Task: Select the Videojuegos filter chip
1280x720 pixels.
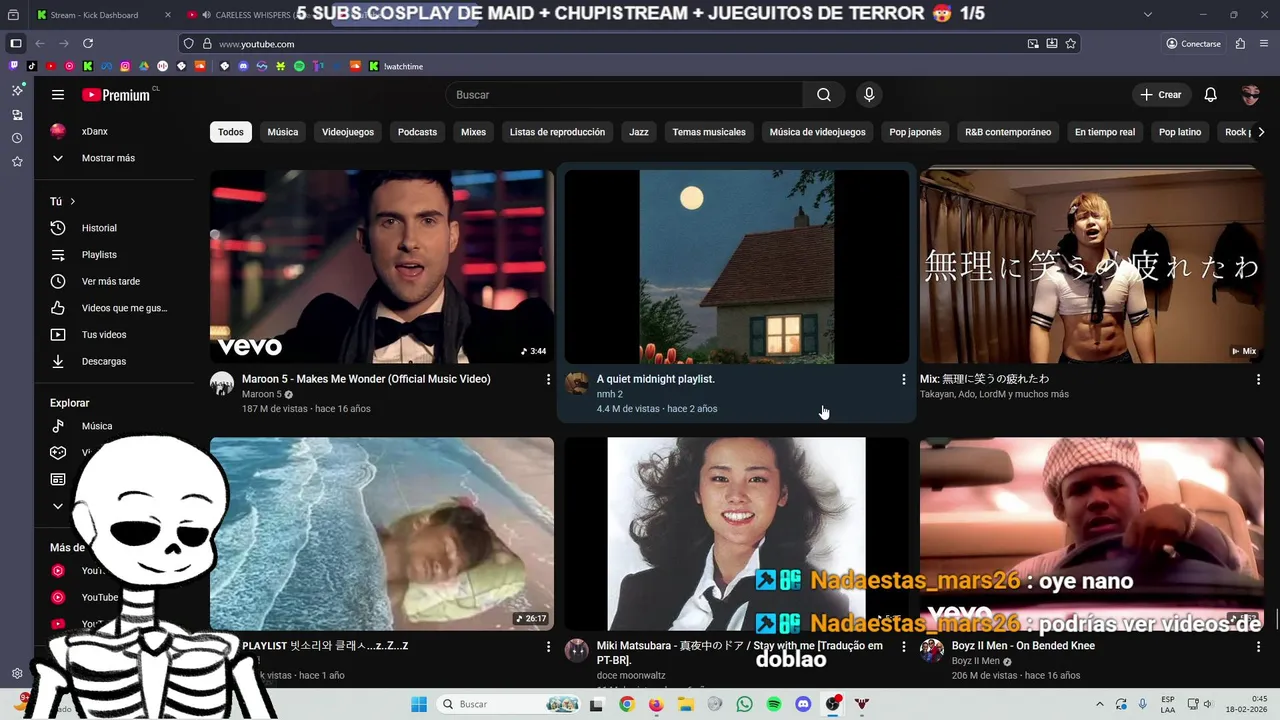Action: 348,132
